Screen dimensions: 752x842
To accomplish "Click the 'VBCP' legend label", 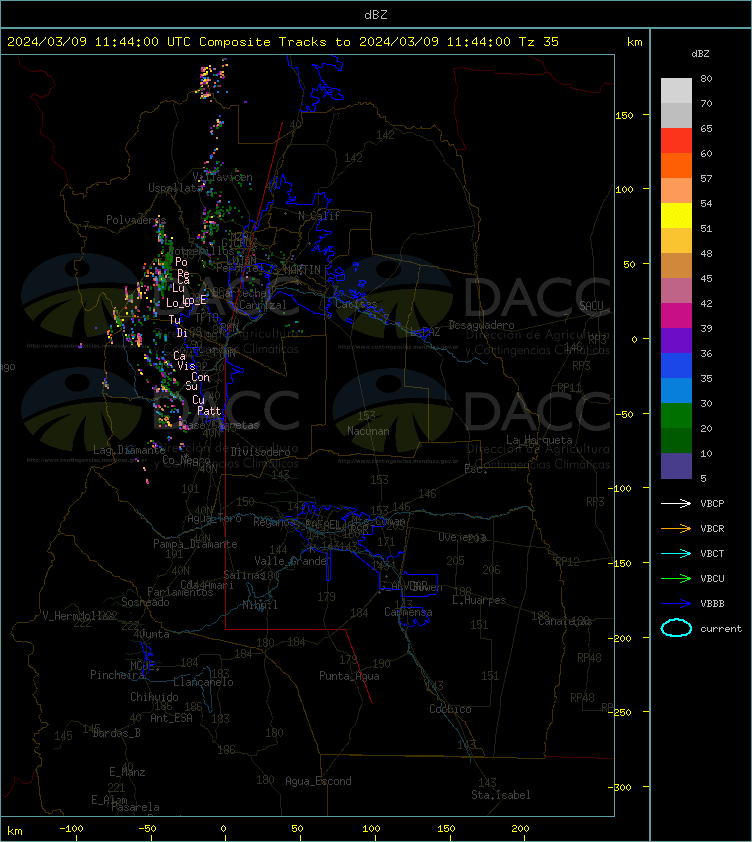I will click(x=712, y=504).
